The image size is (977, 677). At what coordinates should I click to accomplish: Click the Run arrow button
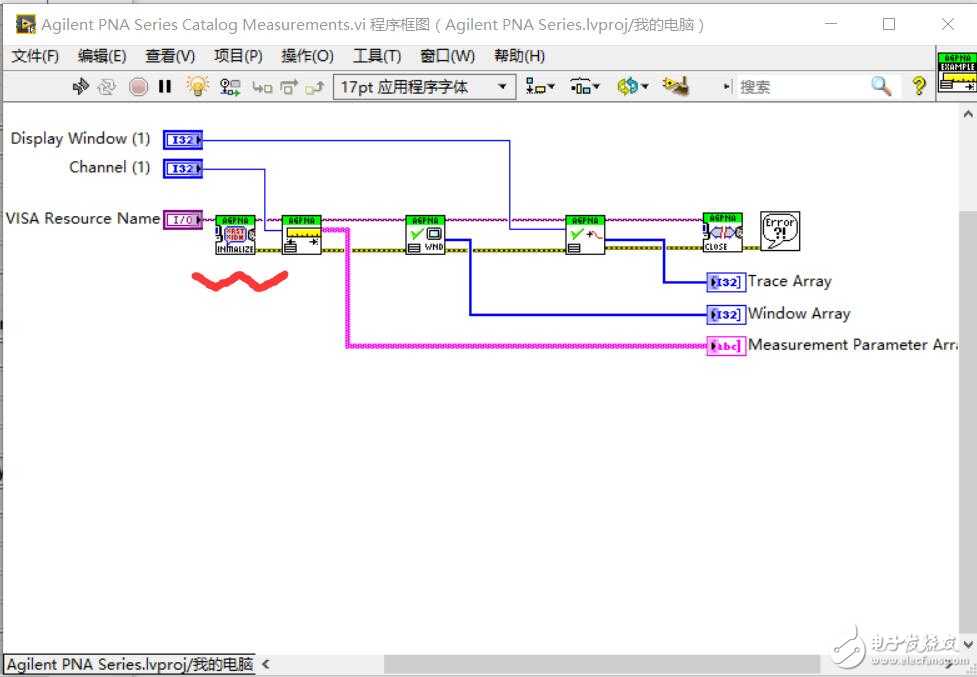tap(80, 87)
